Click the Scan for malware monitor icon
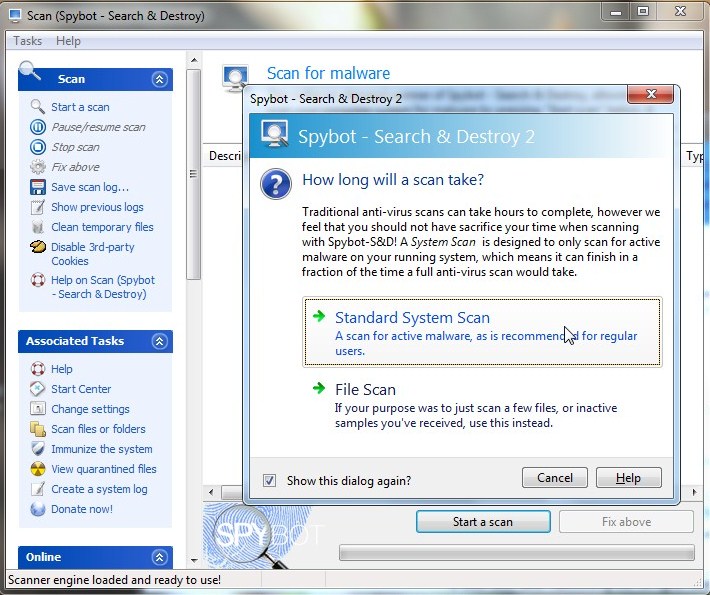 [x=235, y=77]
